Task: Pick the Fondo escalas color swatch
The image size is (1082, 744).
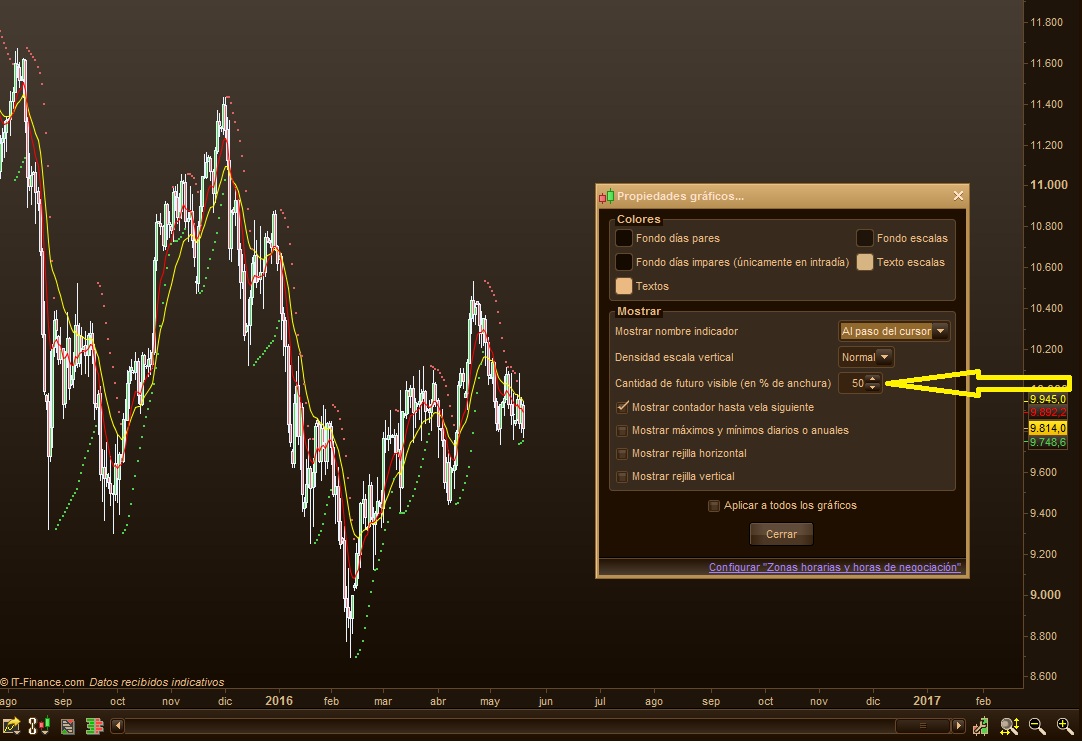Action: tap(865, 238)
